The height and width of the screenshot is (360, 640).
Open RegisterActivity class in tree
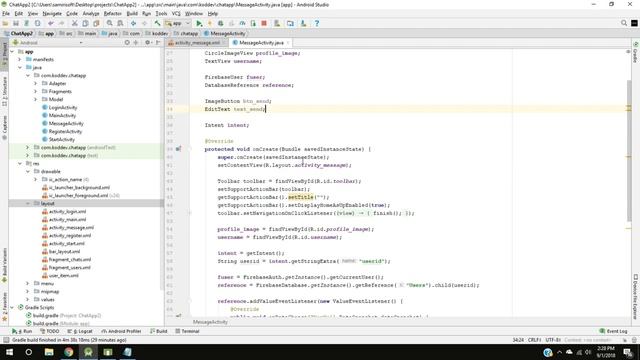click(x=65, y=131)
